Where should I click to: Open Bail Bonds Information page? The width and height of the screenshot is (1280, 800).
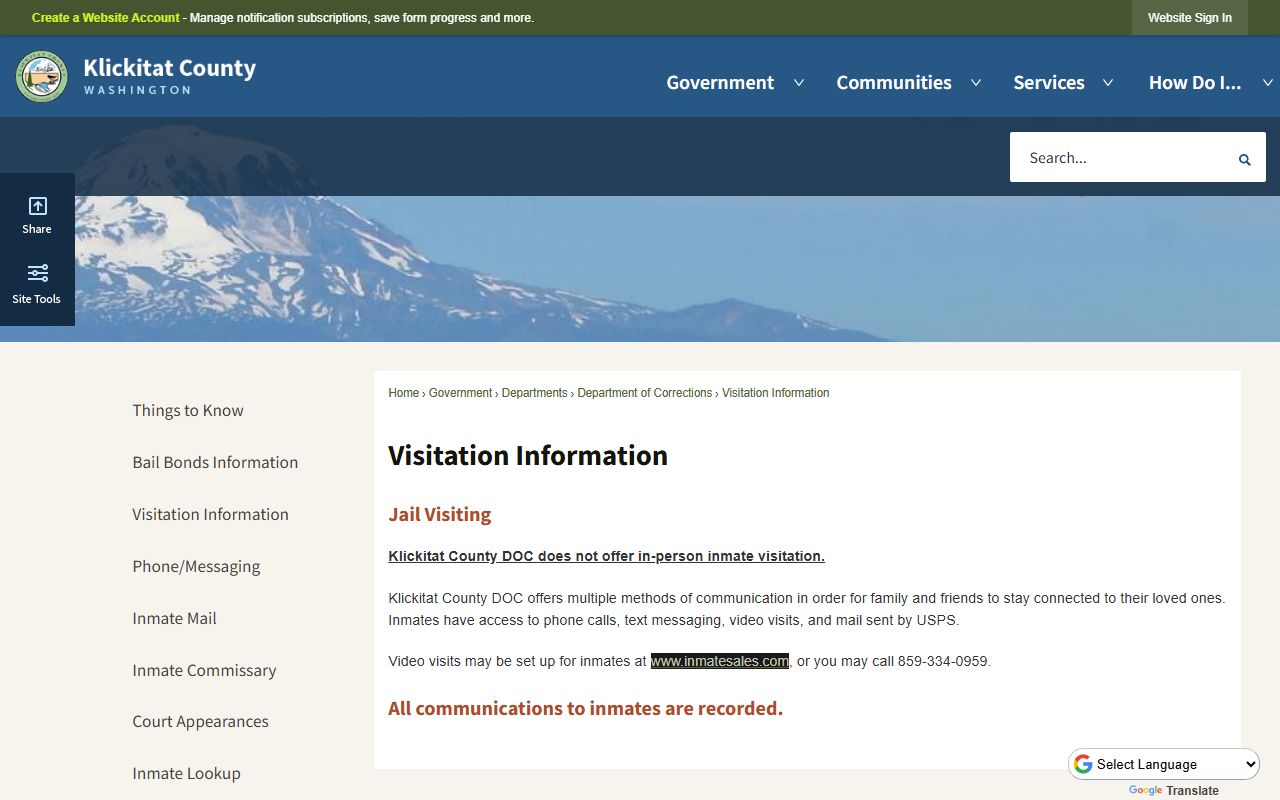click(215, 462)
